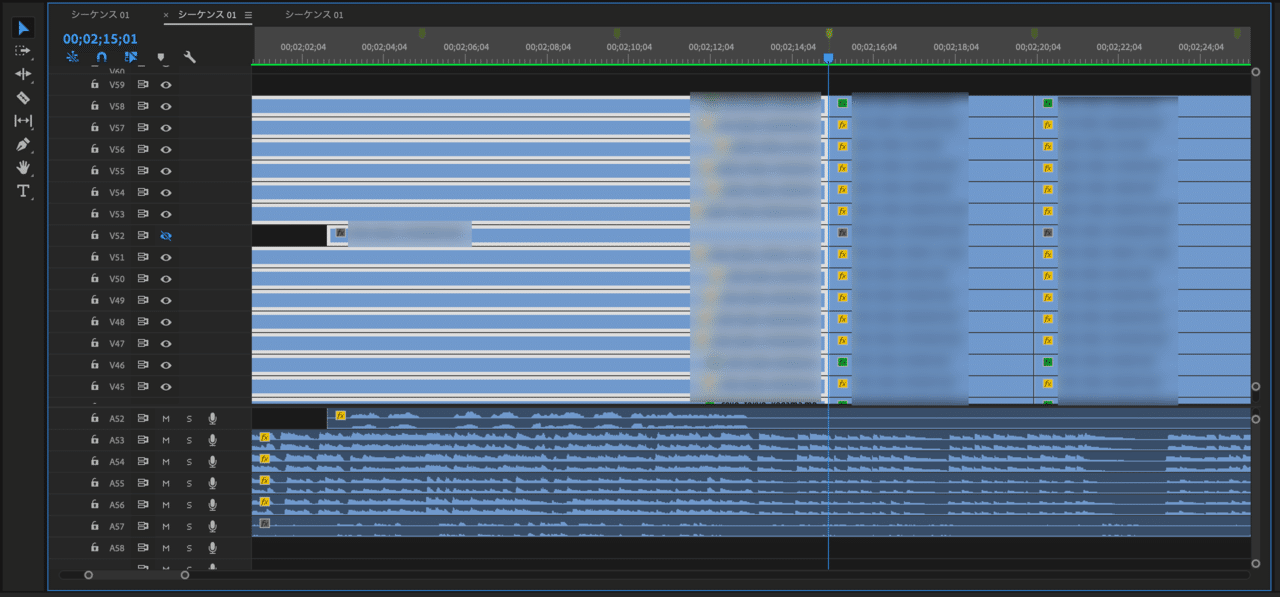Screen dimensions: 1280x597
Task: Select track header label A55
Action: [117, 483]
